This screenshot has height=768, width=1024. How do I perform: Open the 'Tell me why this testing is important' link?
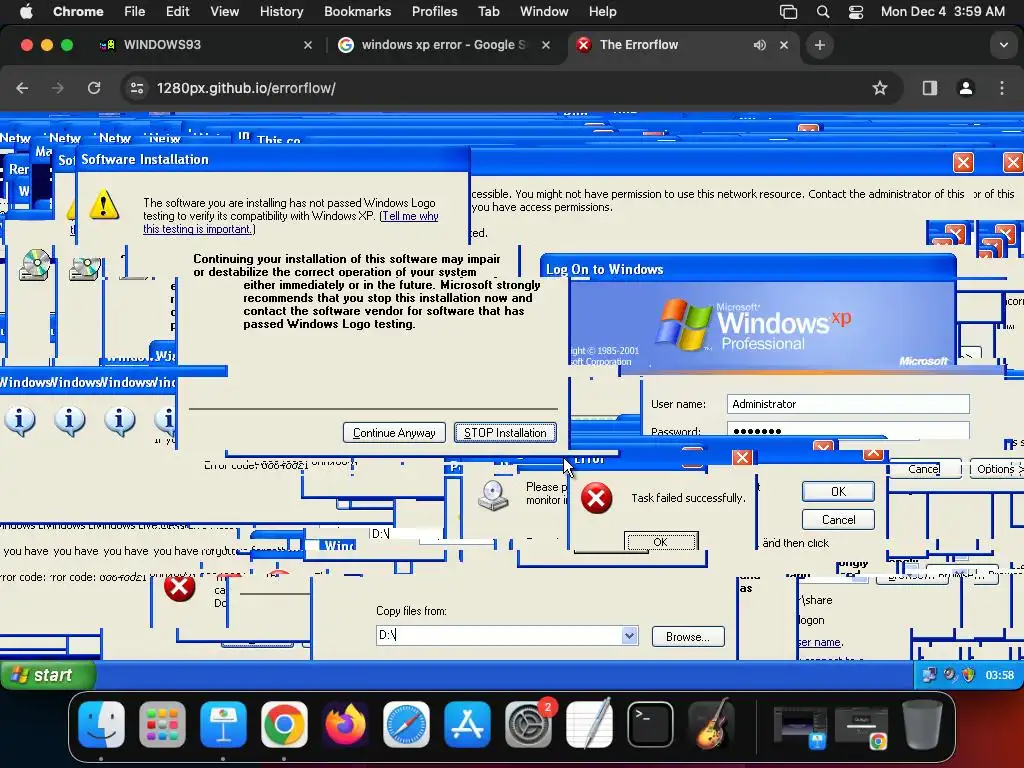pos(291,223)
